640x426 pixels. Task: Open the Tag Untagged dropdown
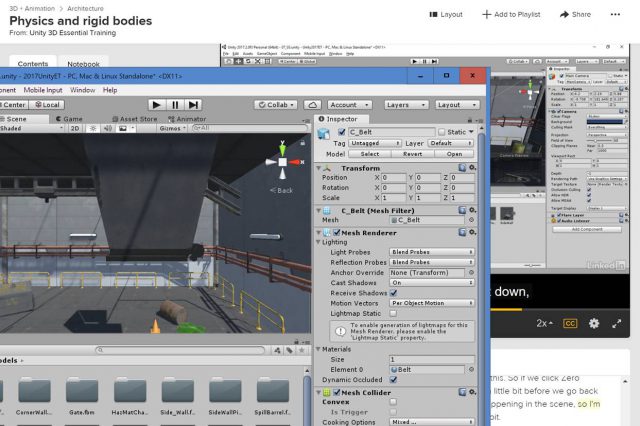click(x=375, y=143)
